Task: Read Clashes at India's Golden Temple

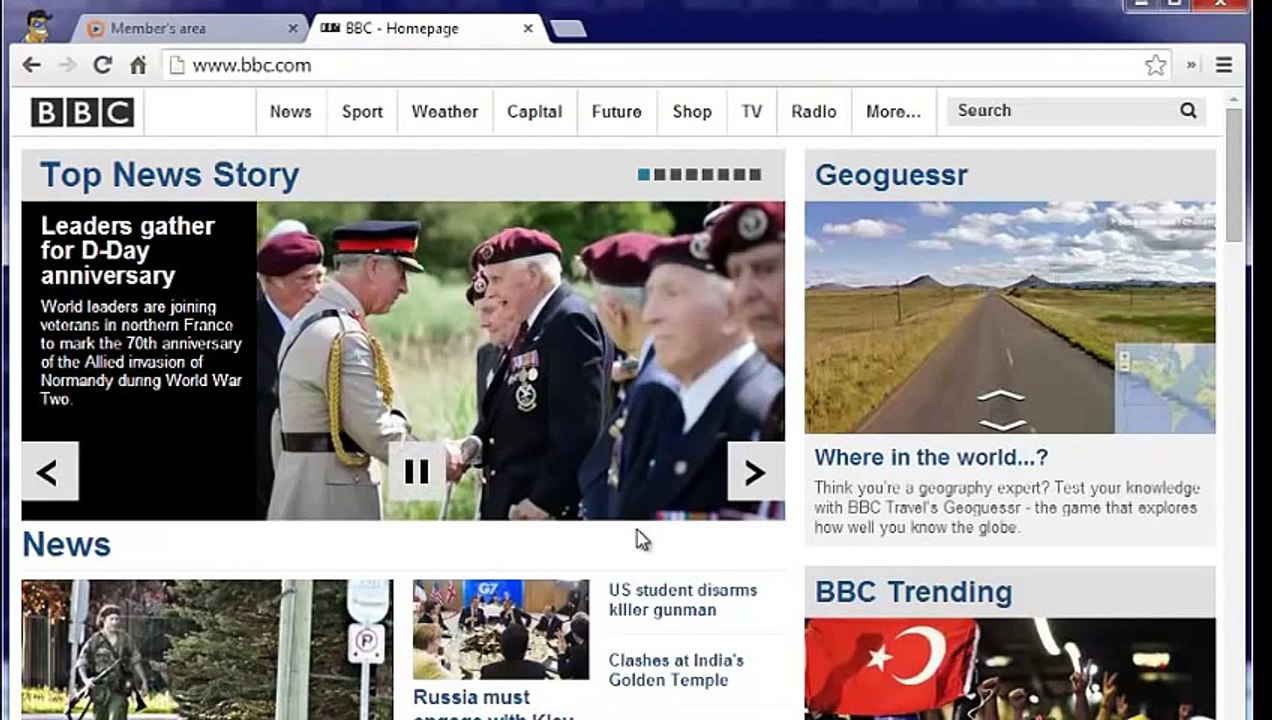Action: 676,670
